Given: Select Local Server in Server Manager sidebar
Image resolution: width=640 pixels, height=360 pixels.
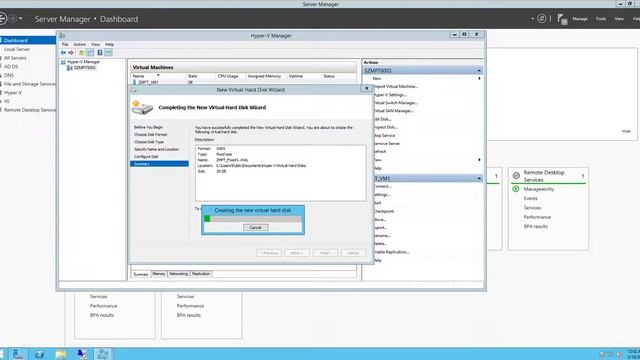Looking at the screenshot, I should (x=17, y=49).
